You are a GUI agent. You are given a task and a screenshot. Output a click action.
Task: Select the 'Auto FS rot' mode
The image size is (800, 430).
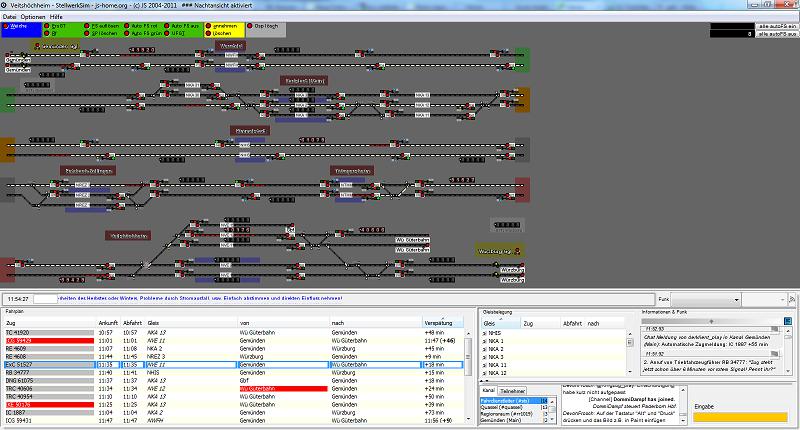[141, 26]
